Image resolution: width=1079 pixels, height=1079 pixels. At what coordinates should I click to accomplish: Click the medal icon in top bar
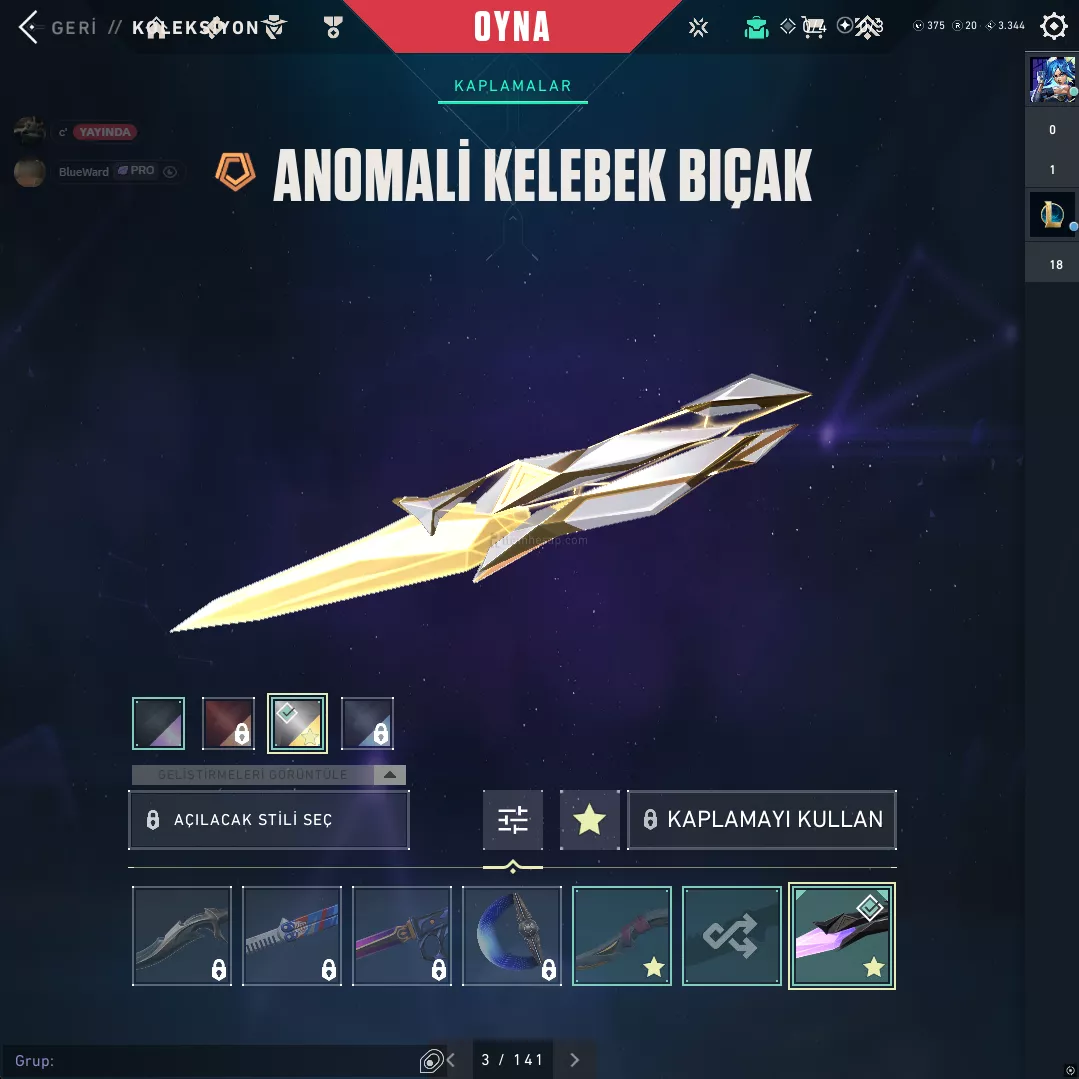[333, 28]
